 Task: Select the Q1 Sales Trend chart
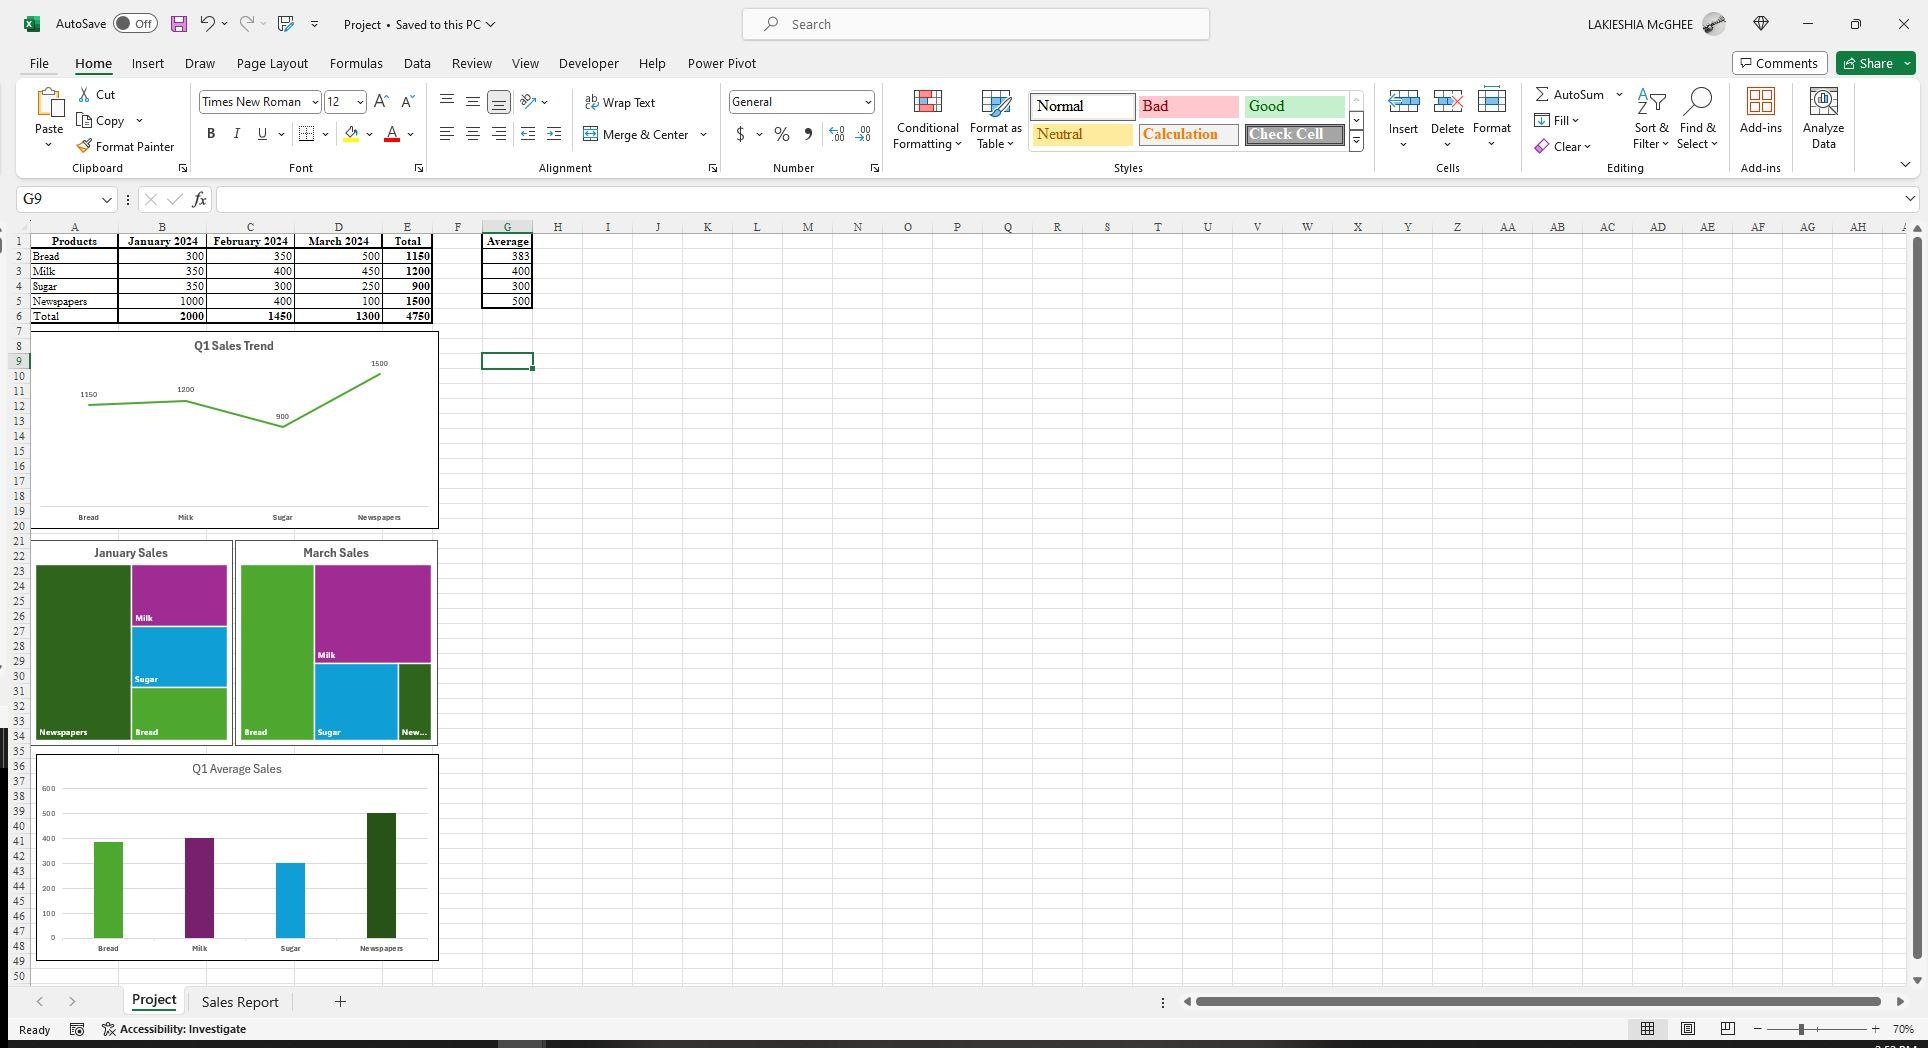coord(234,430)
